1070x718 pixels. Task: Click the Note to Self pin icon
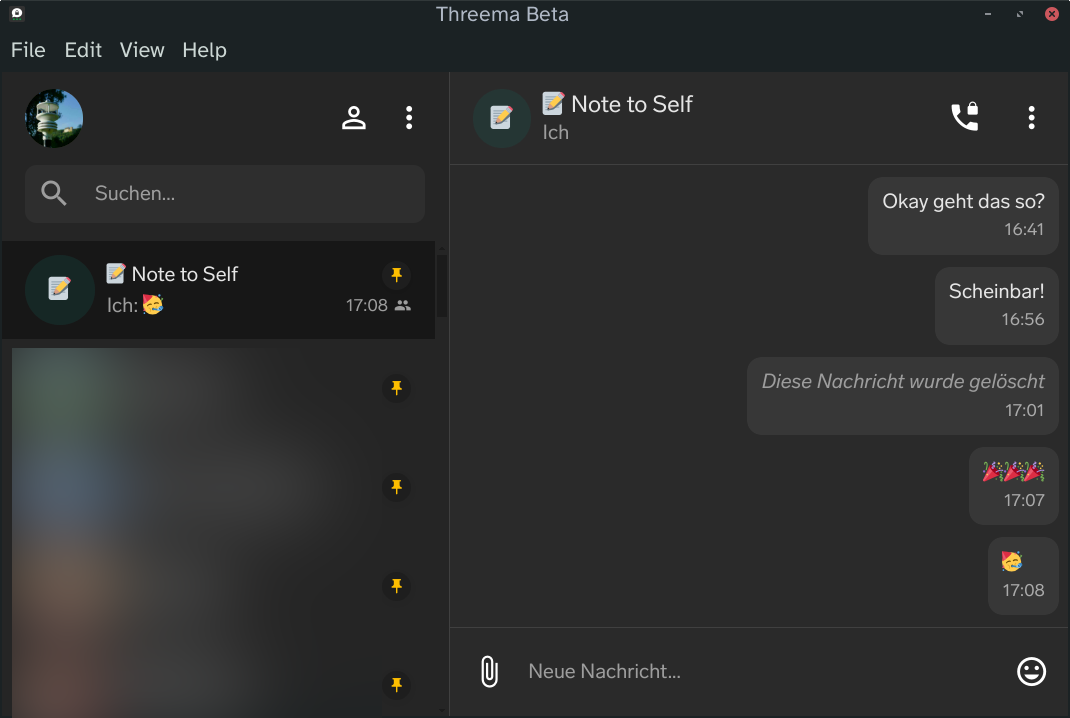[397, 275]
